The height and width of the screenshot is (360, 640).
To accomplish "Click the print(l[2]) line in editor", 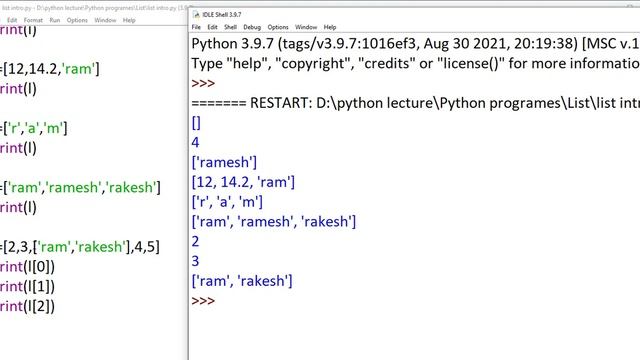I will [27, 306].
